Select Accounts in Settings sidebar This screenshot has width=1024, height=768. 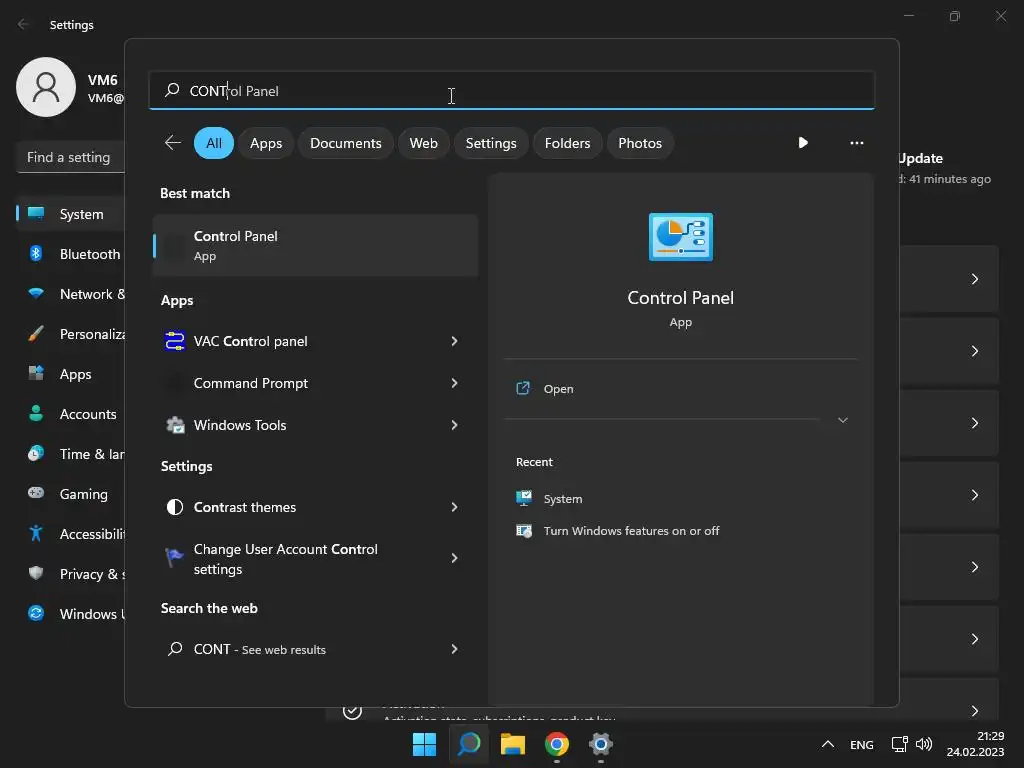[x=71, y=413]
